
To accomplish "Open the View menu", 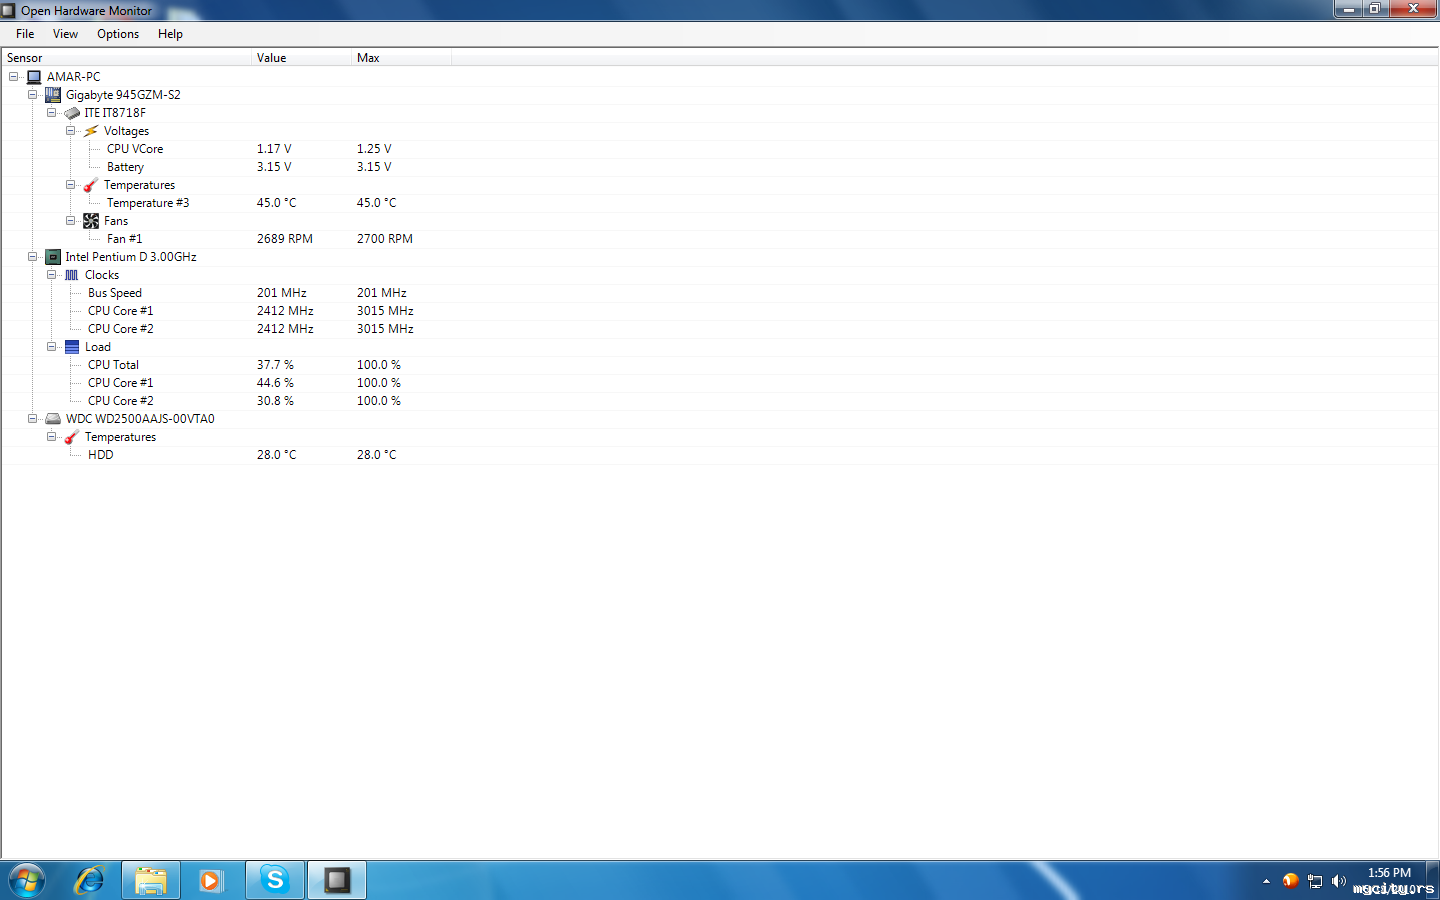I will [x=65, y=34].
